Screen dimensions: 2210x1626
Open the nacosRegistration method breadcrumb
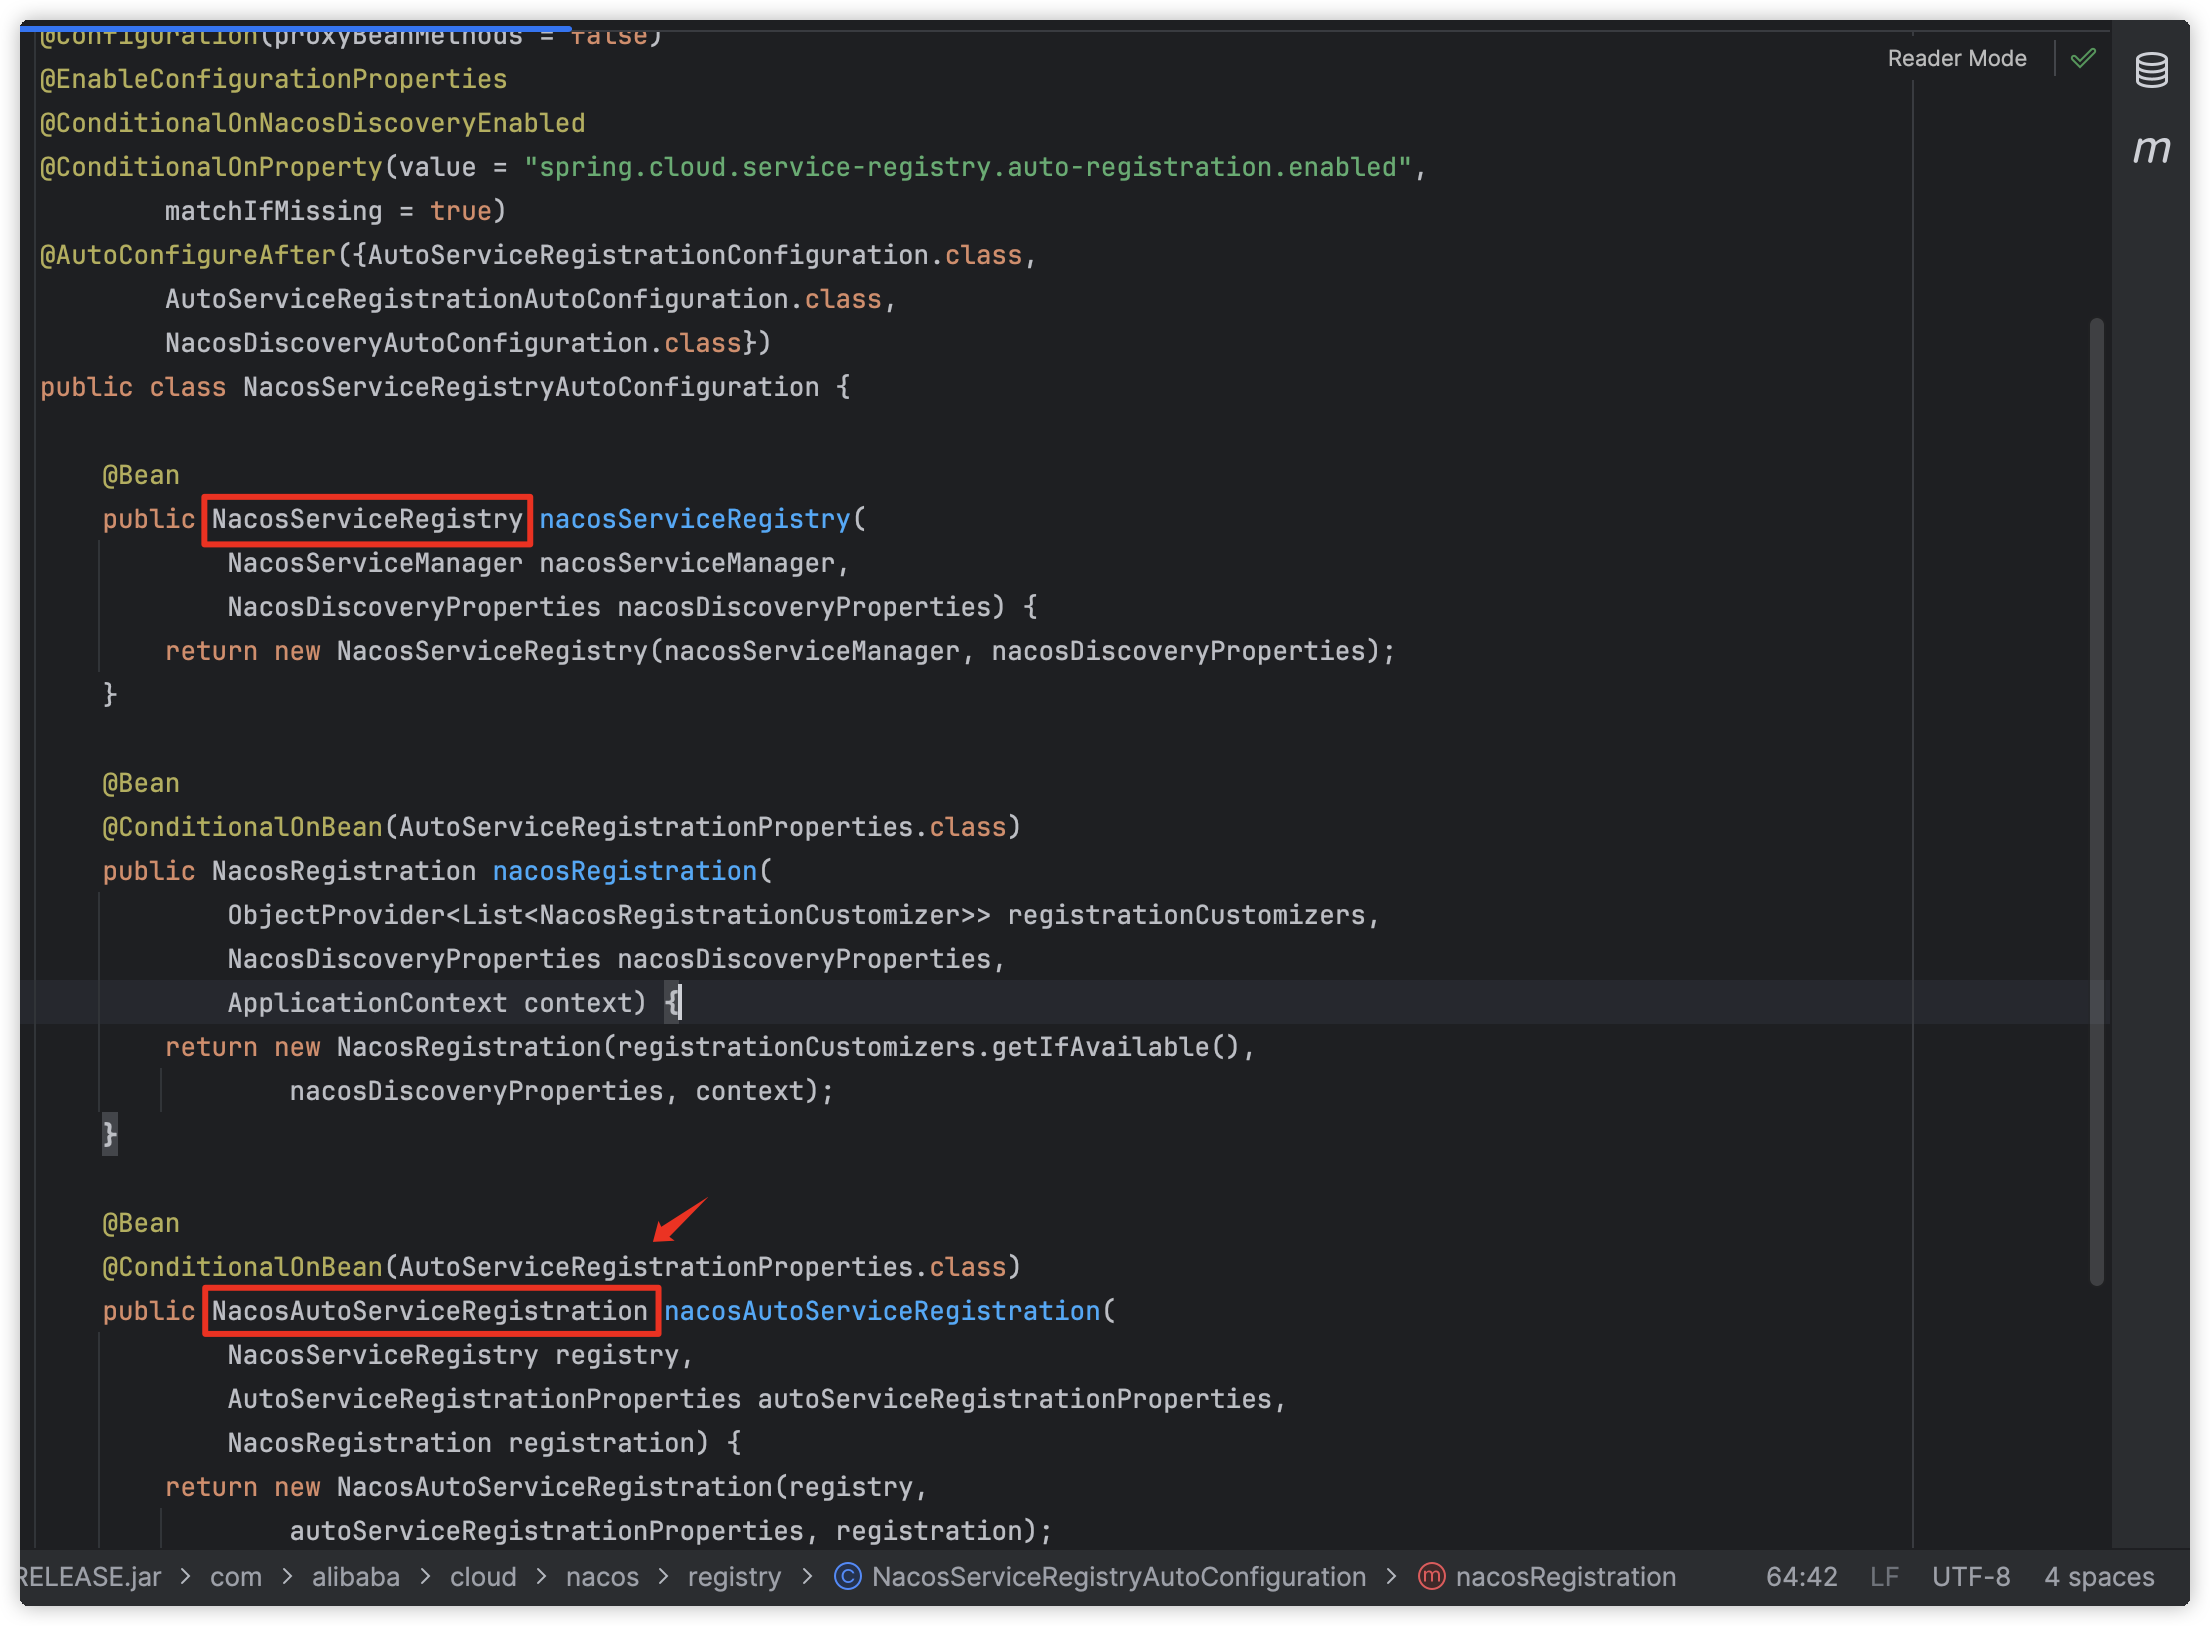click(1565, 1576)
